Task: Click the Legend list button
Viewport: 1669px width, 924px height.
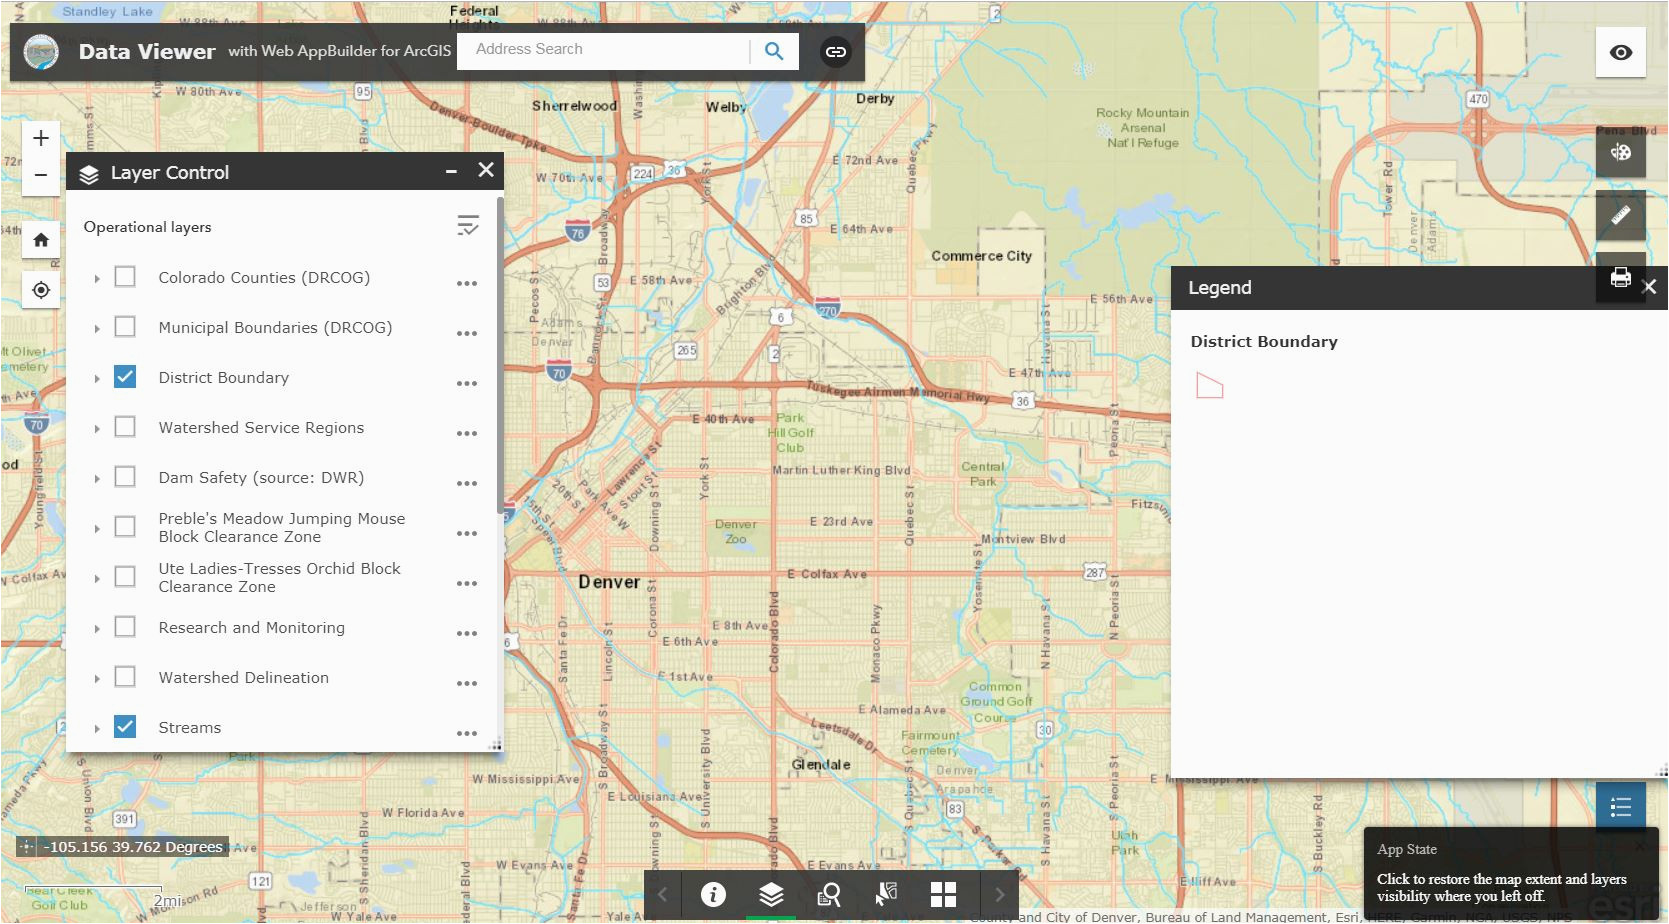Action: (x=1620, y=807)
